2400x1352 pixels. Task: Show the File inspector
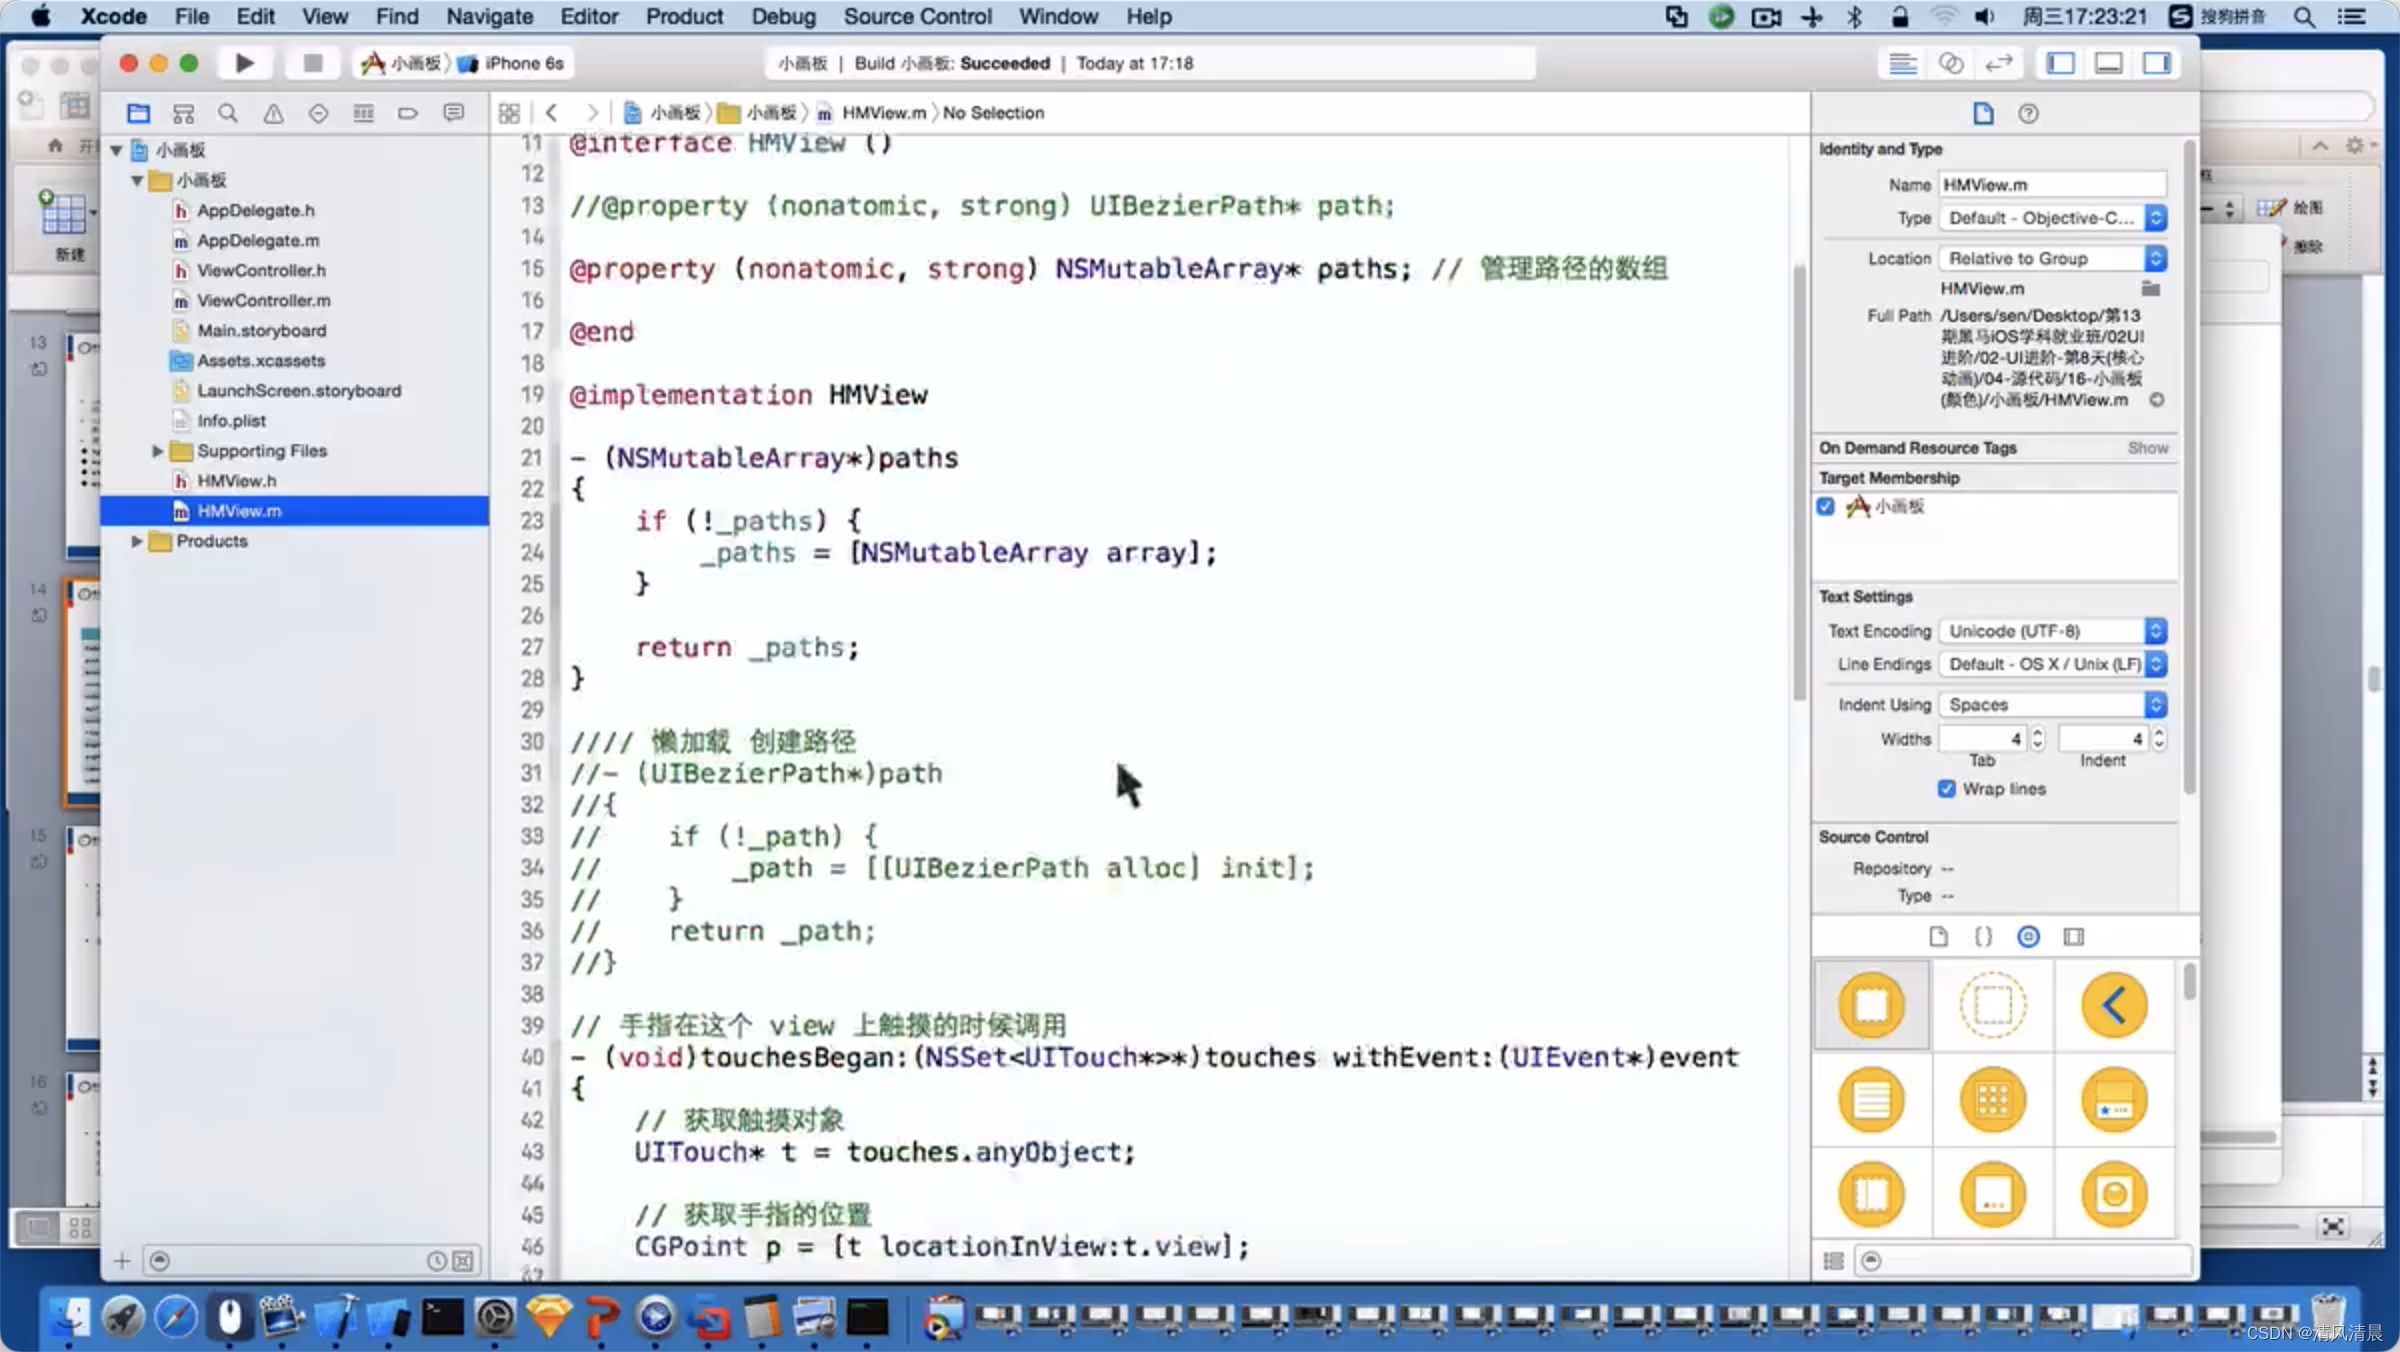1983,113
